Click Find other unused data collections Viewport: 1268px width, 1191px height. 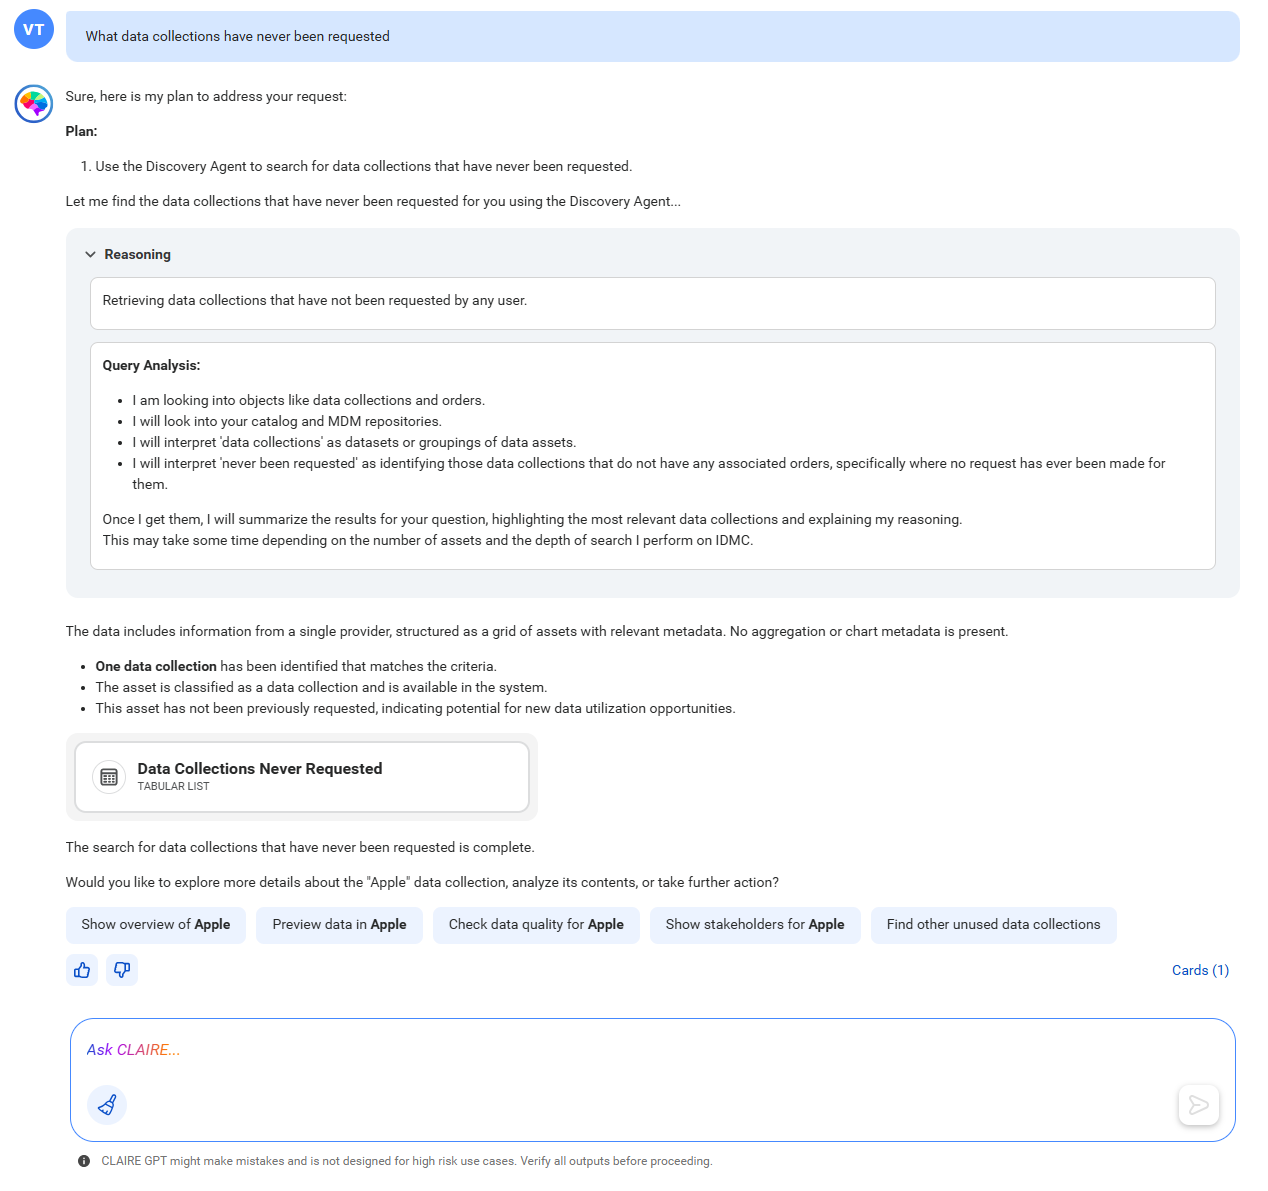click(x=993, y=925)
